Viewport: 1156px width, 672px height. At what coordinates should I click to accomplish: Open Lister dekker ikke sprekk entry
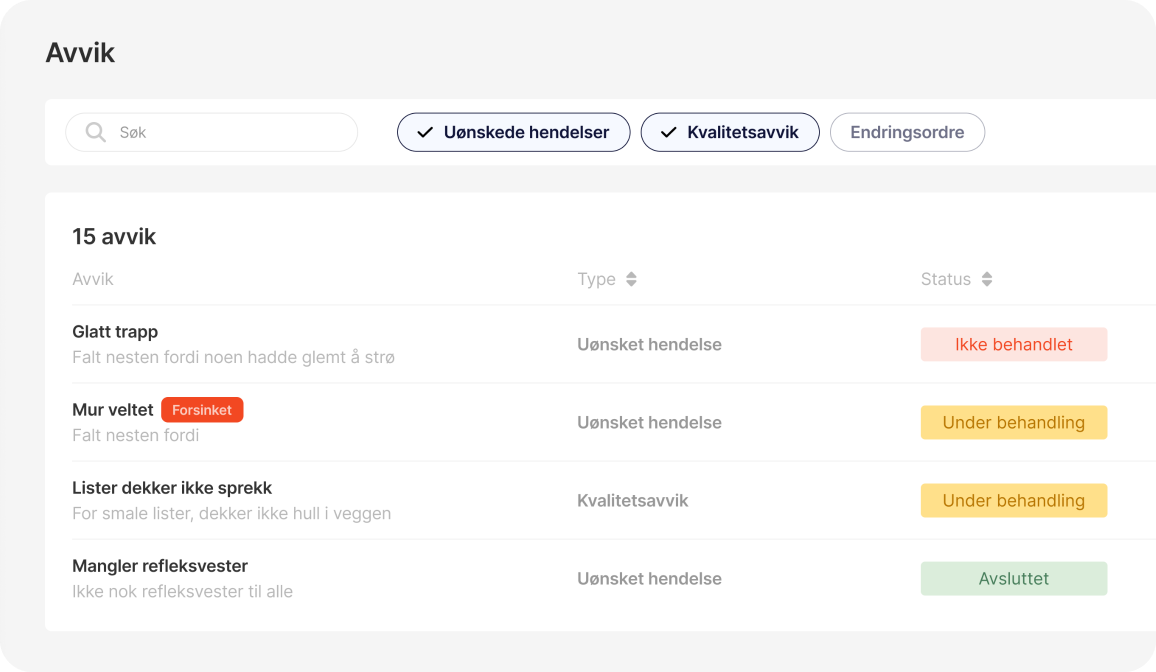[x=172, y=488]
